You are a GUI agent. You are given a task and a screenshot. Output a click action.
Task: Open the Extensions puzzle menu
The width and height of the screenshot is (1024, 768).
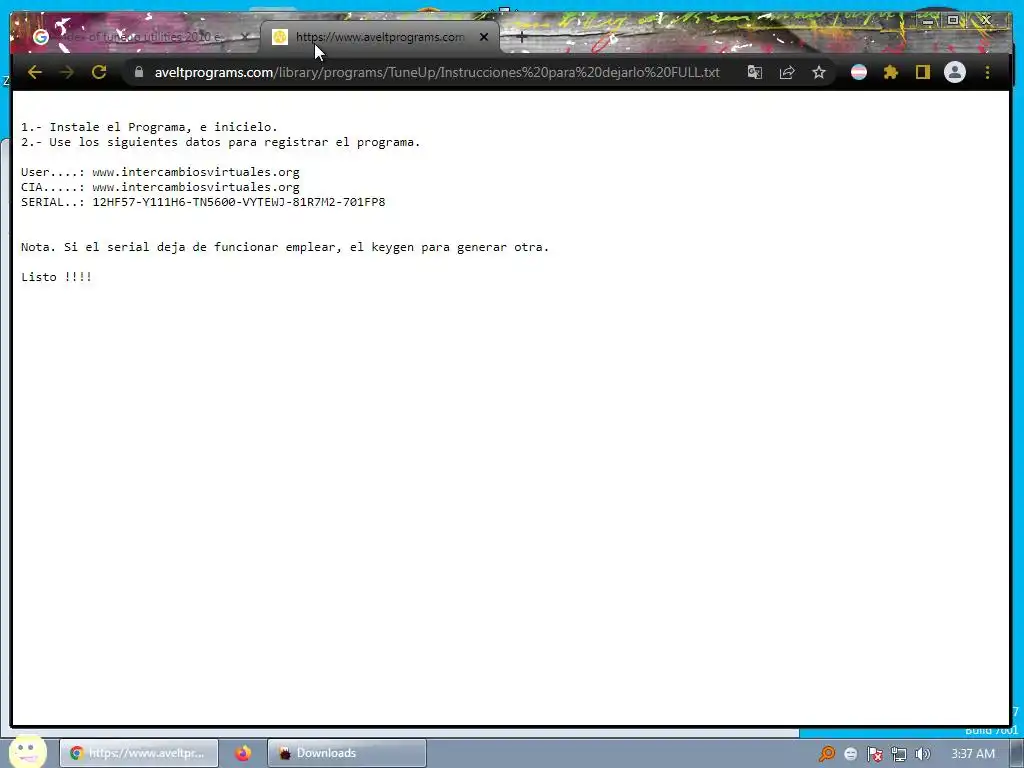click(x=891, y=72)
